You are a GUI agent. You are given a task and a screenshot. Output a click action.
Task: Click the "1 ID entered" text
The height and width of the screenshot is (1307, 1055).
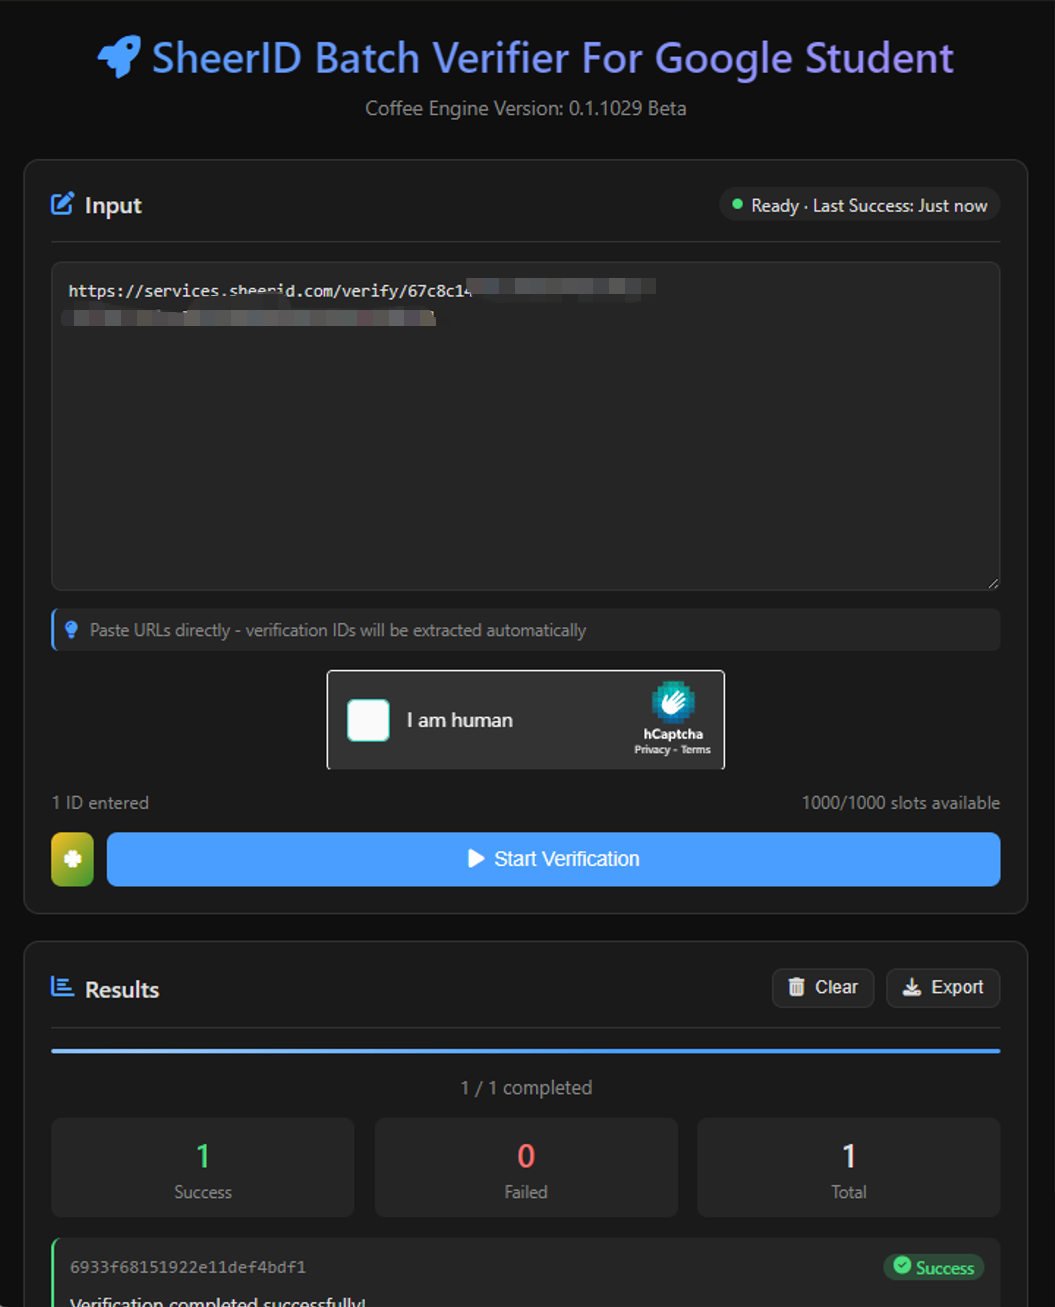(100, 802)
